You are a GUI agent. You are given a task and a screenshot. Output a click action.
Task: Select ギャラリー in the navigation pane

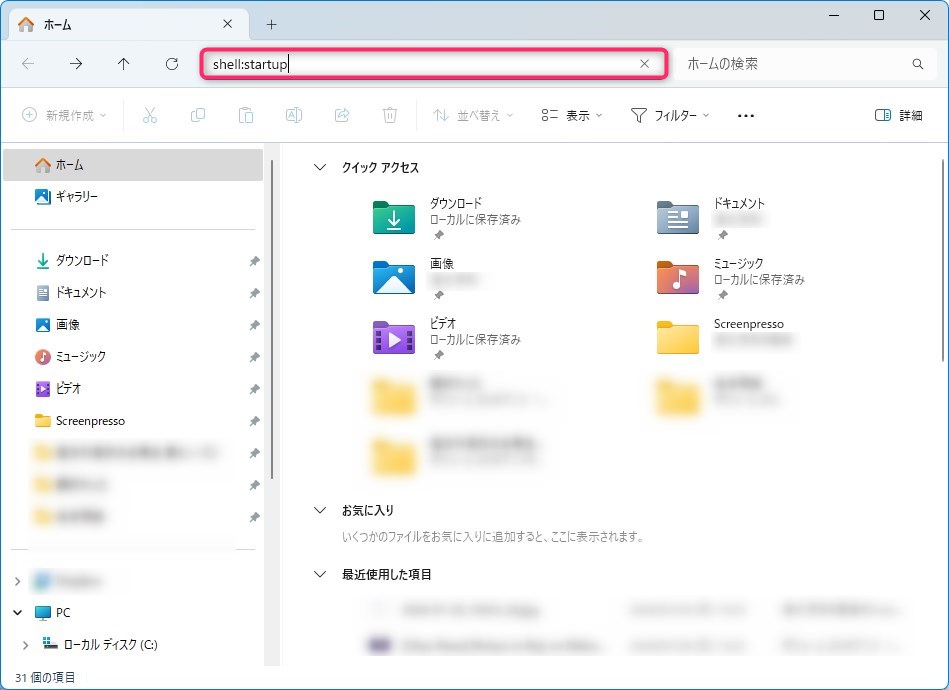click(76, 197)
